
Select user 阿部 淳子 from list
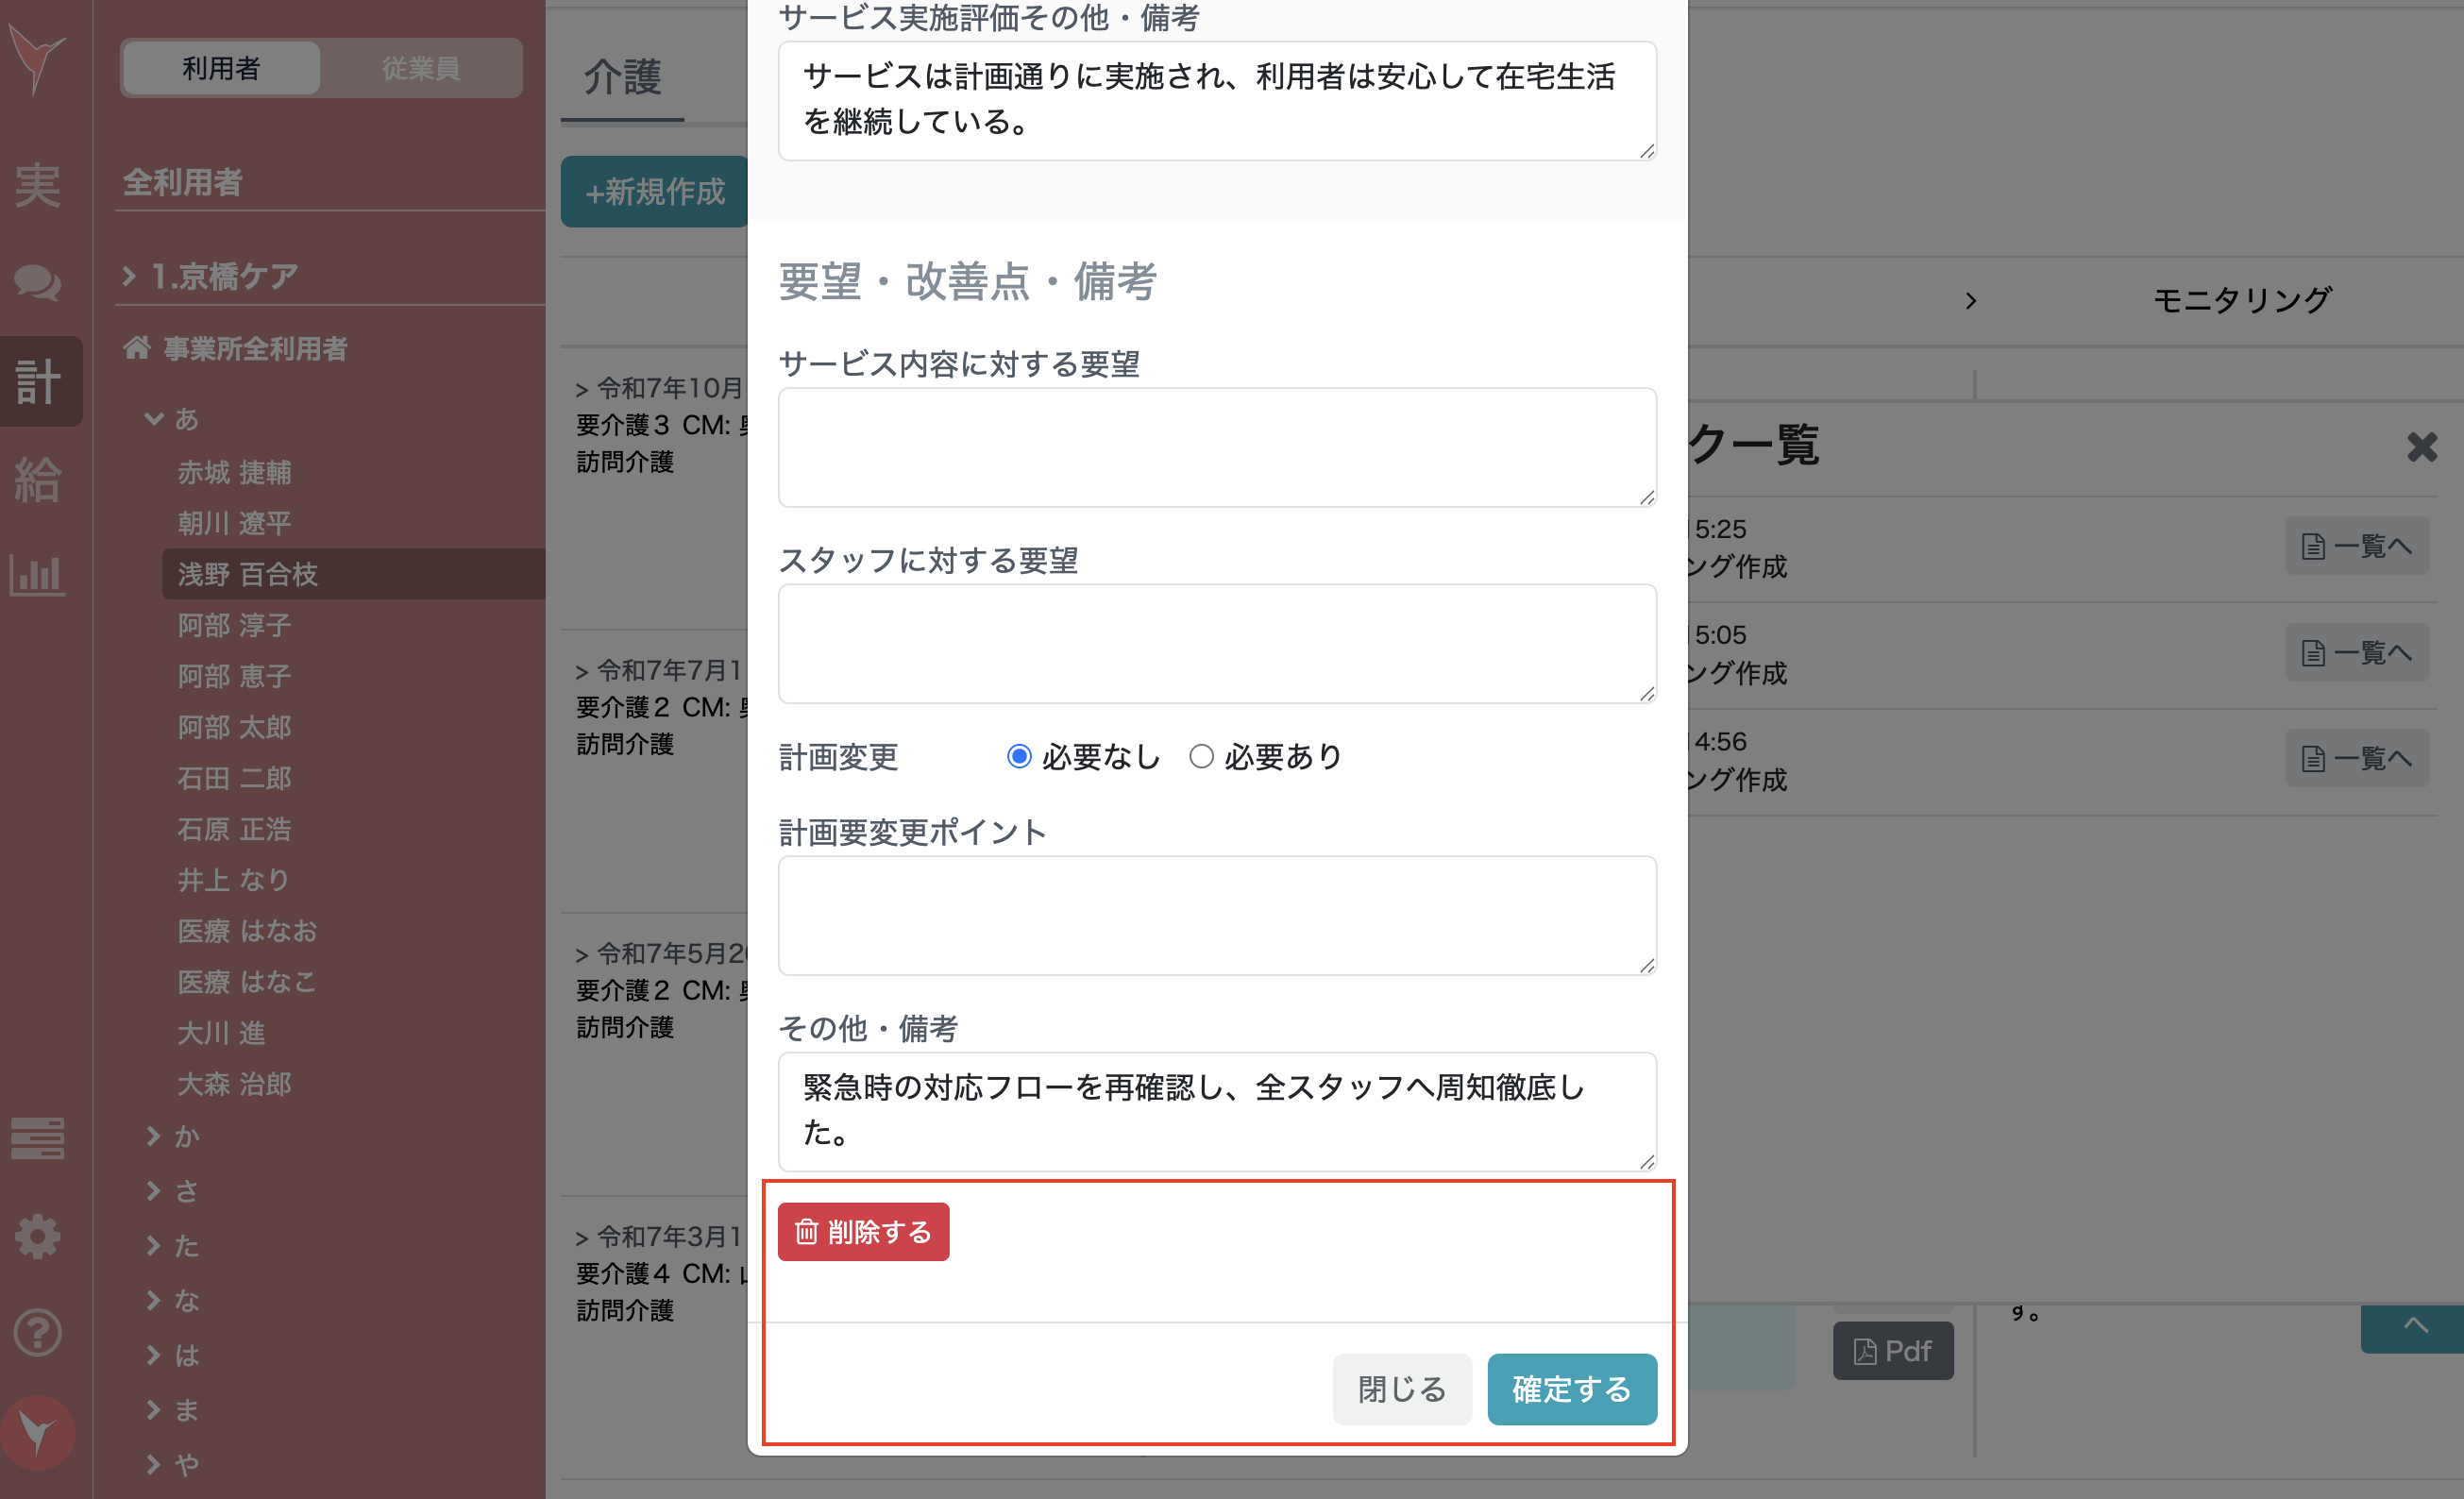[x=235, y=625]
